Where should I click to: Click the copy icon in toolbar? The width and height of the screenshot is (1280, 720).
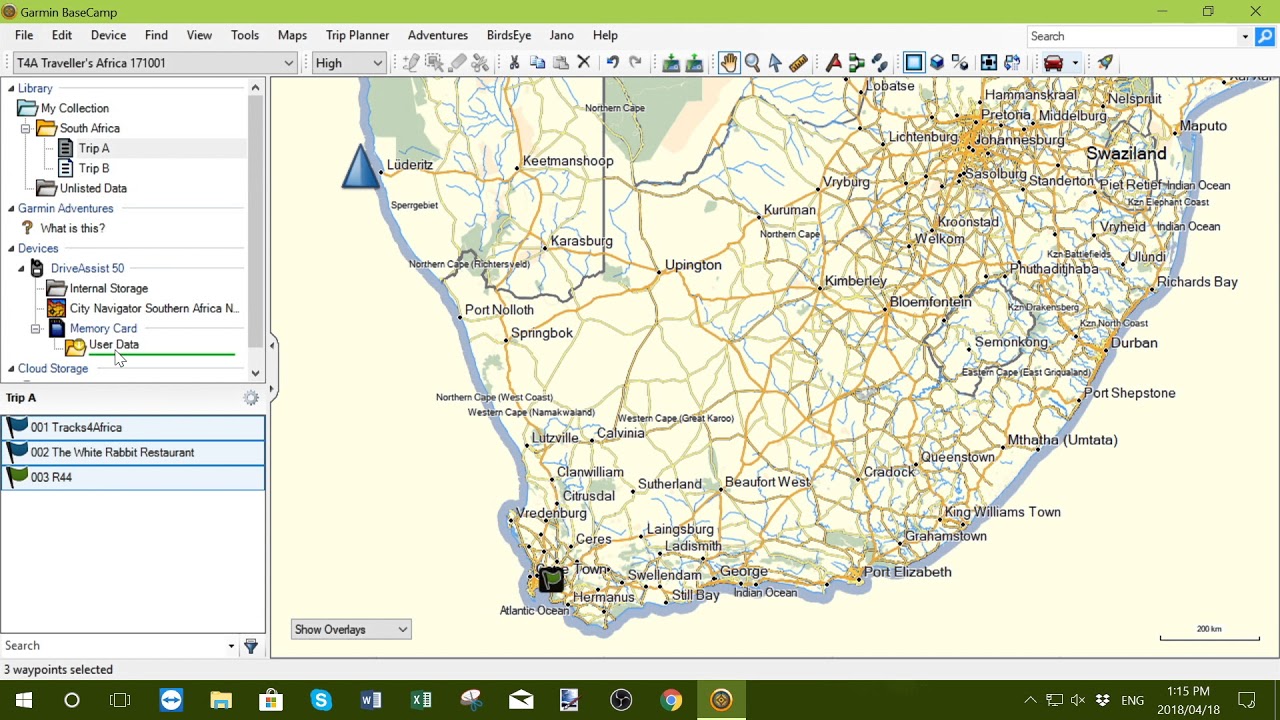[x=537, y=63]
